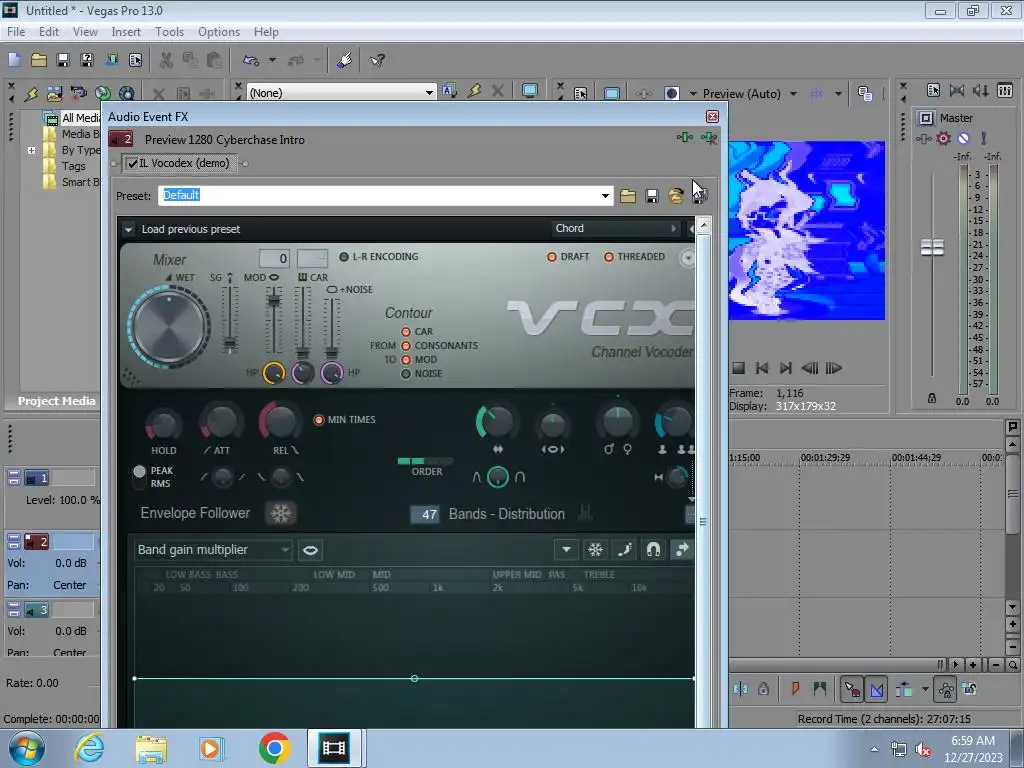Open the Vocodex menu arrow beside Load previous preset

click(x=128, y=229)
